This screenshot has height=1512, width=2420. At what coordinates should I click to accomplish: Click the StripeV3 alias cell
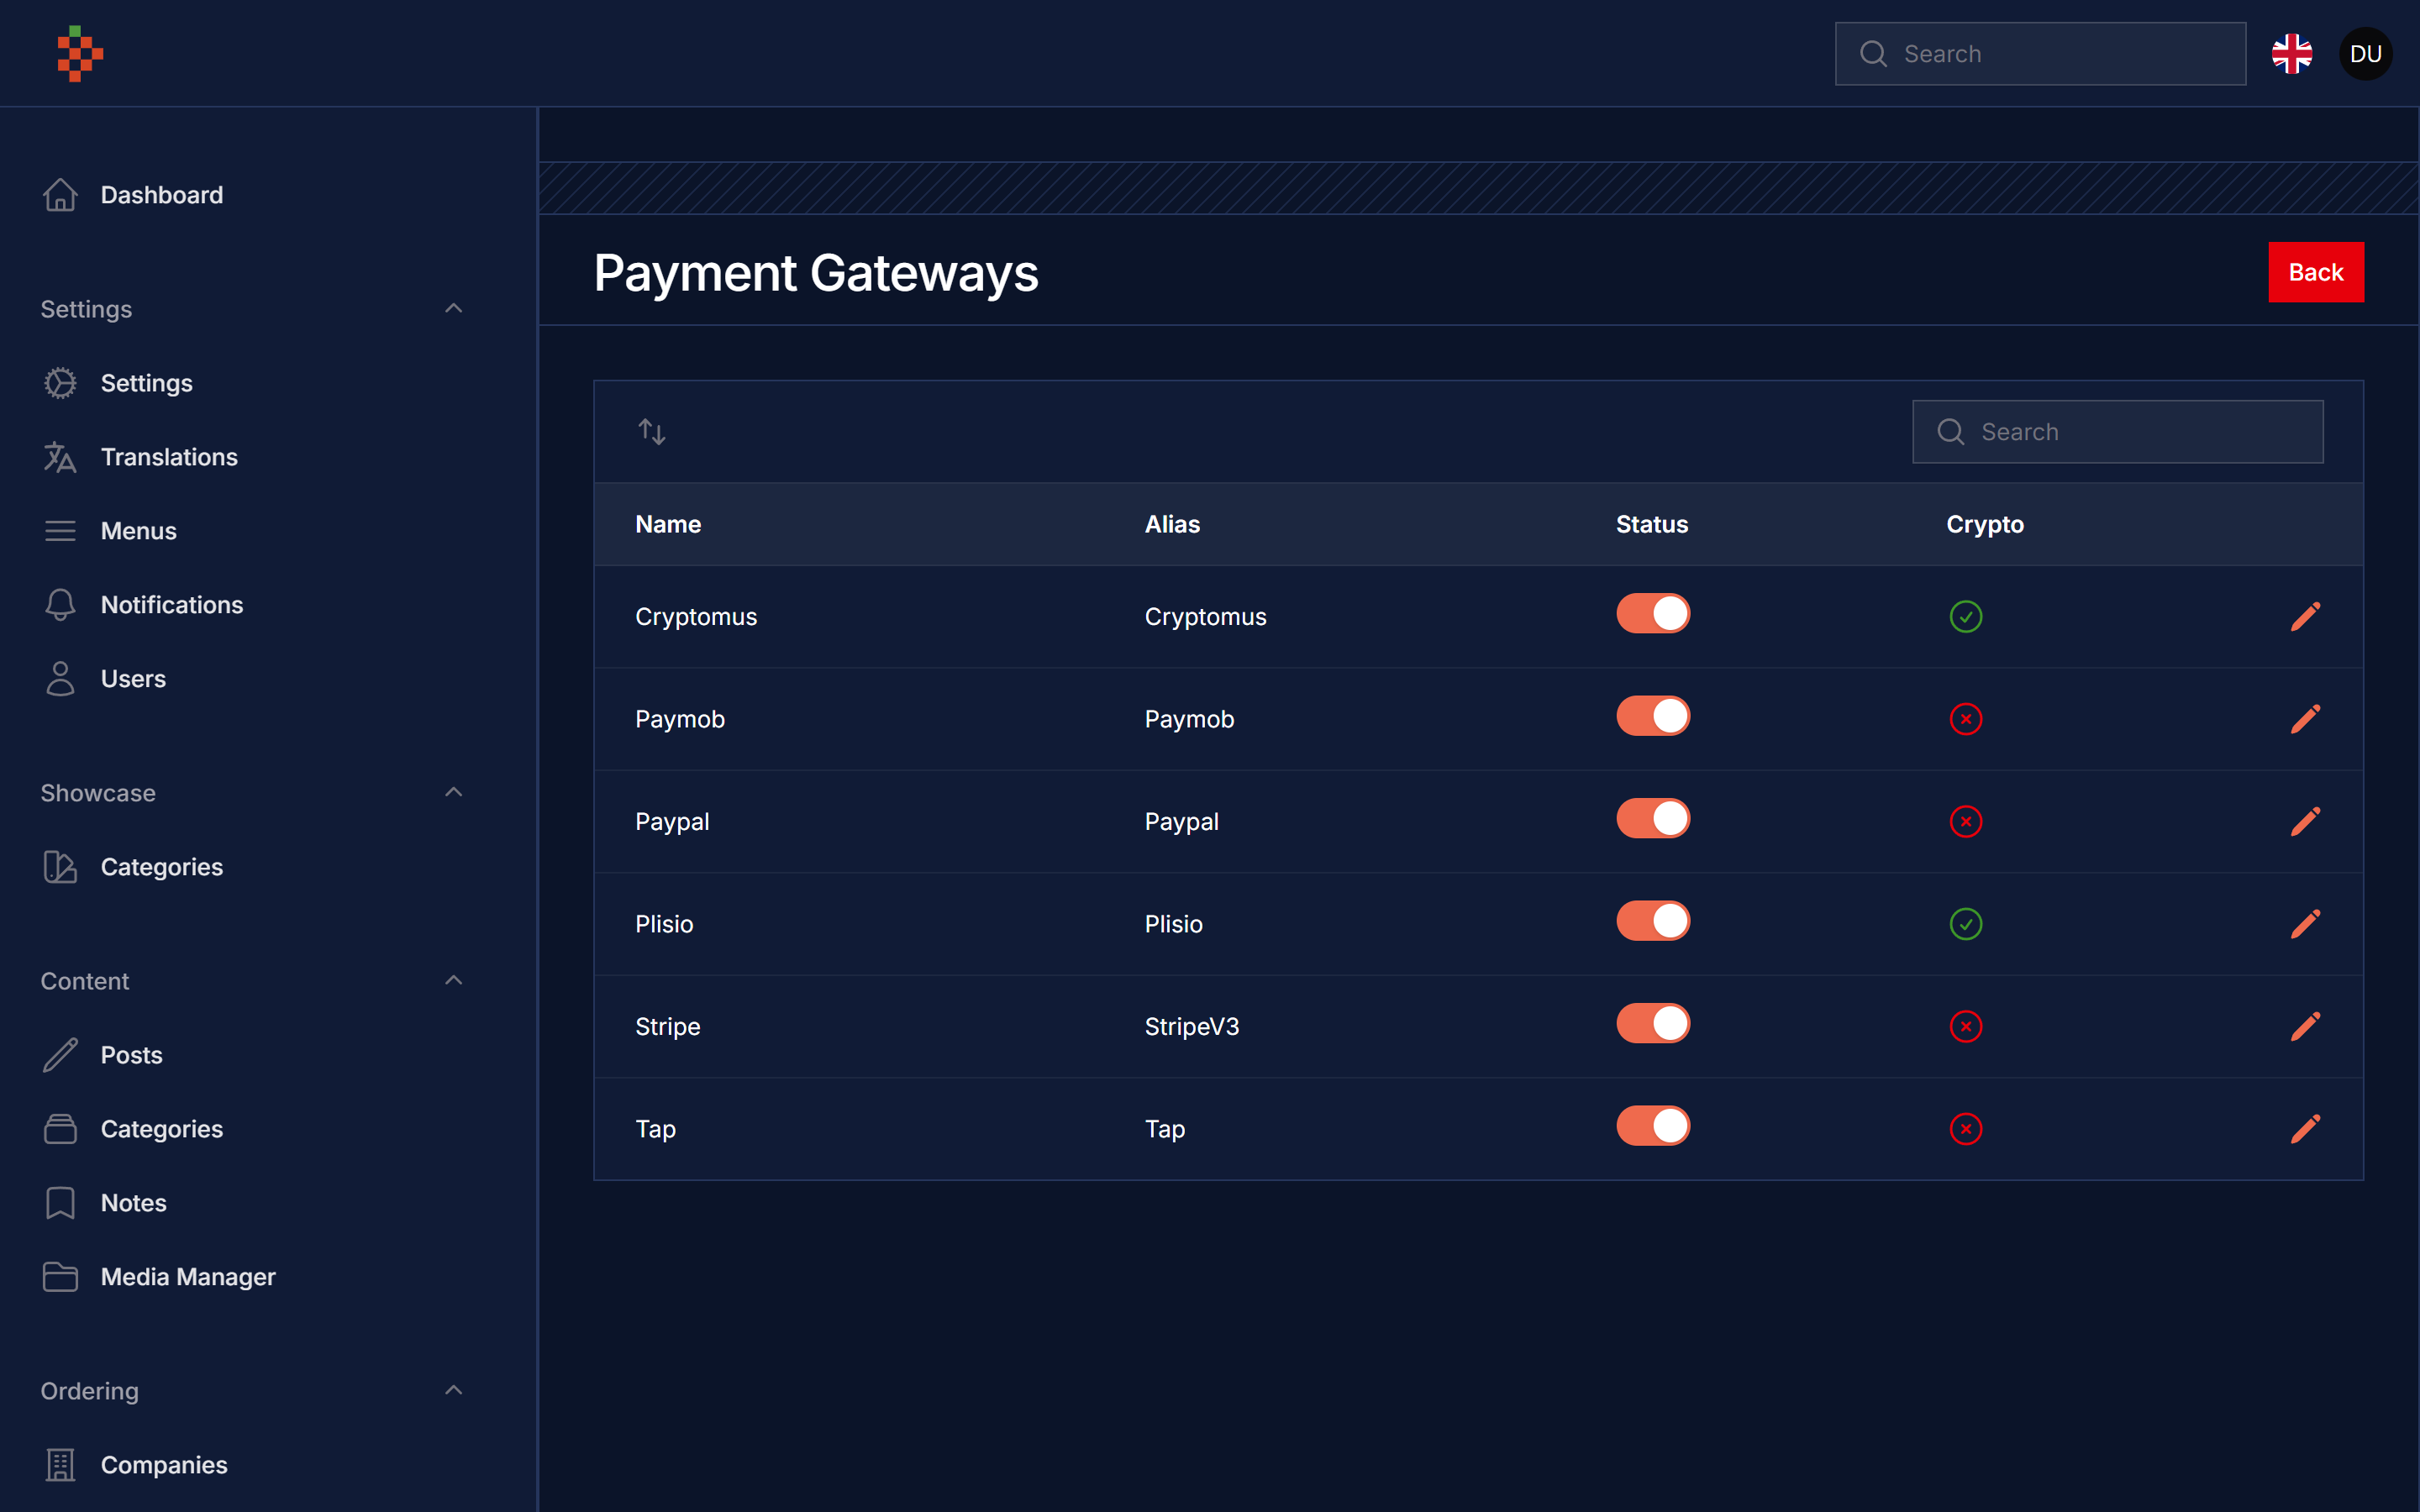1192,1027
